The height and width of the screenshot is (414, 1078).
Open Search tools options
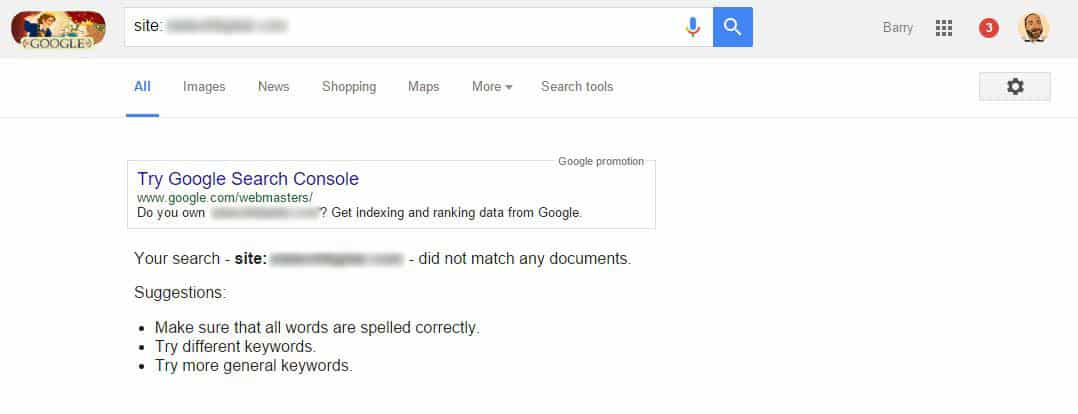577,87
